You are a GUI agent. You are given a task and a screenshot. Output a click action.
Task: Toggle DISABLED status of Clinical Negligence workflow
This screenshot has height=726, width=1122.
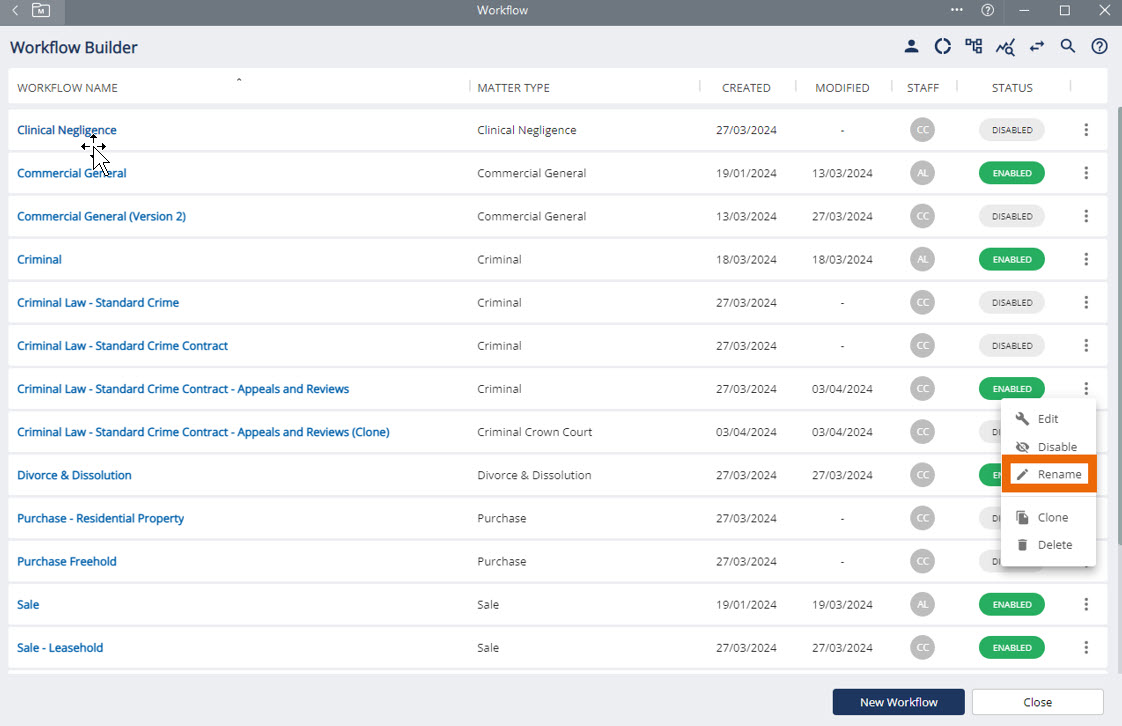point(1011,130)
